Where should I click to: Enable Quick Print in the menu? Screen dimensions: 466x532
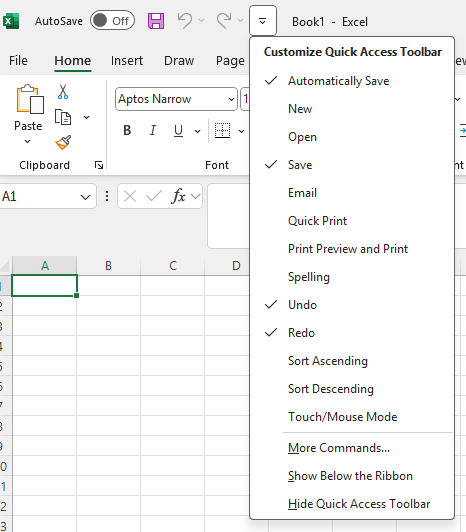pos(352,221)
